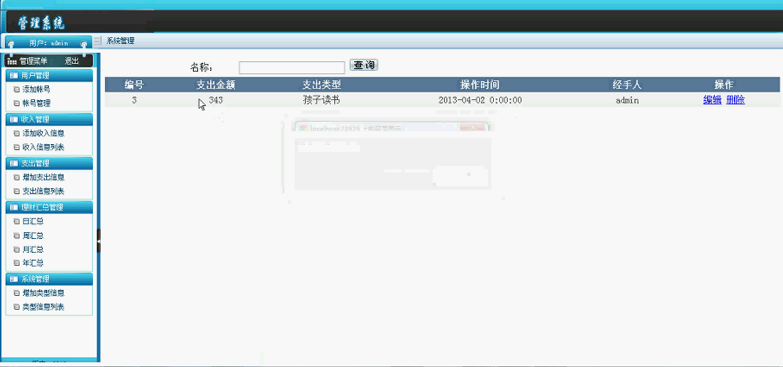This screenshot has width=783, height=367.
Task: Open 添加收入信息 page
Action: [x=43, y=133]
